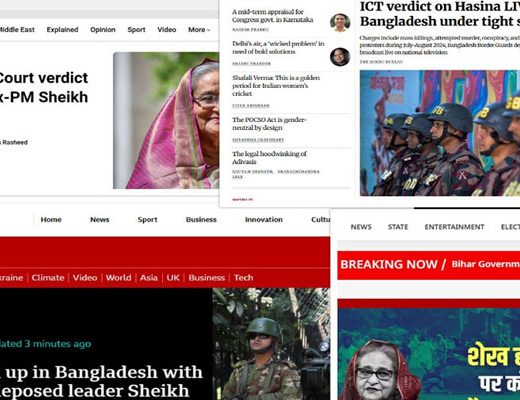Open the ENTERTAINMENT nav item

click(454, 227)
